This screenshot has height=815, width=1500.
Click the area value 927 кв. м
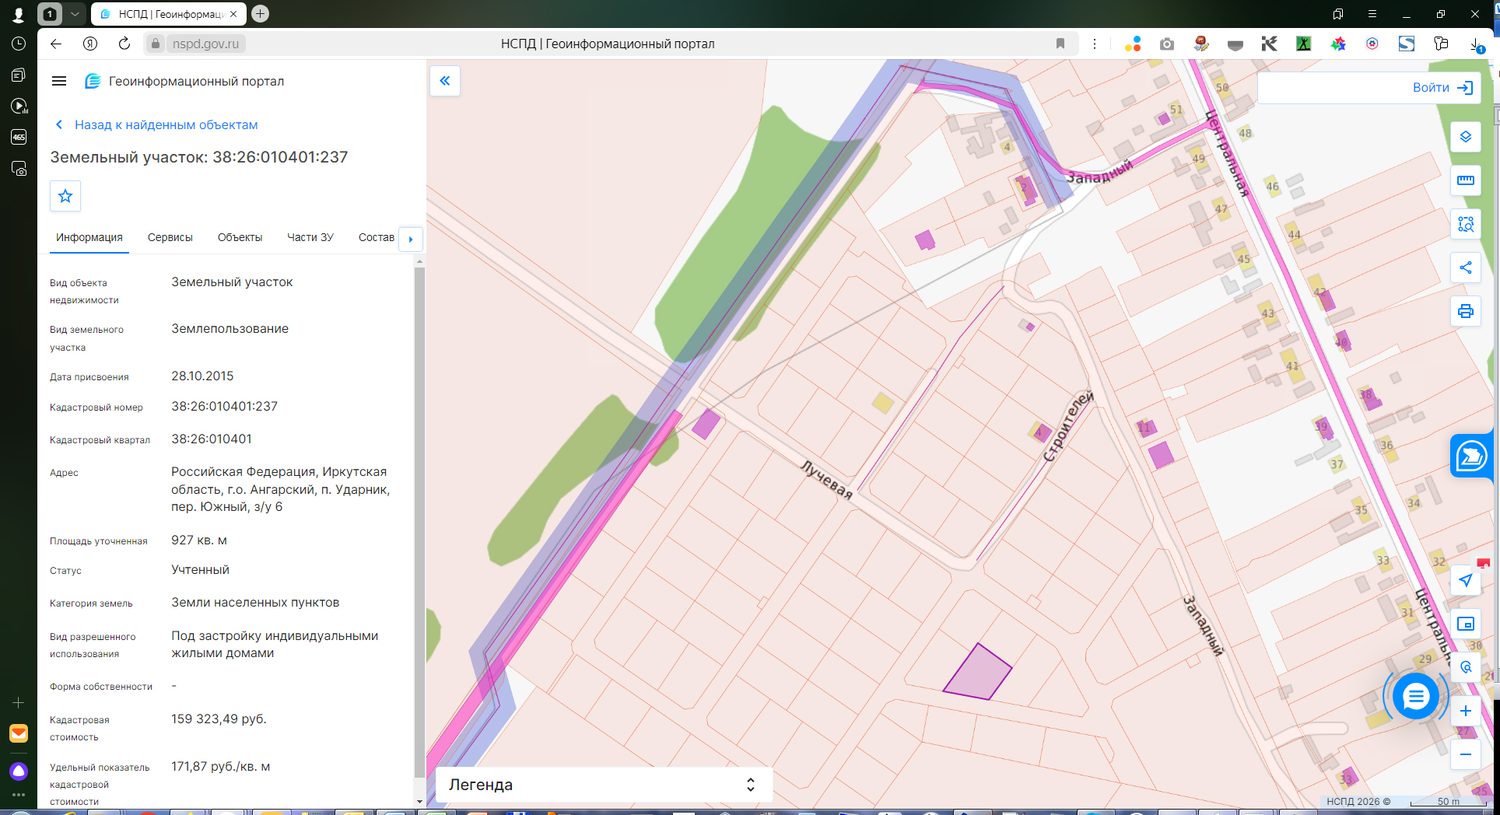199,540
